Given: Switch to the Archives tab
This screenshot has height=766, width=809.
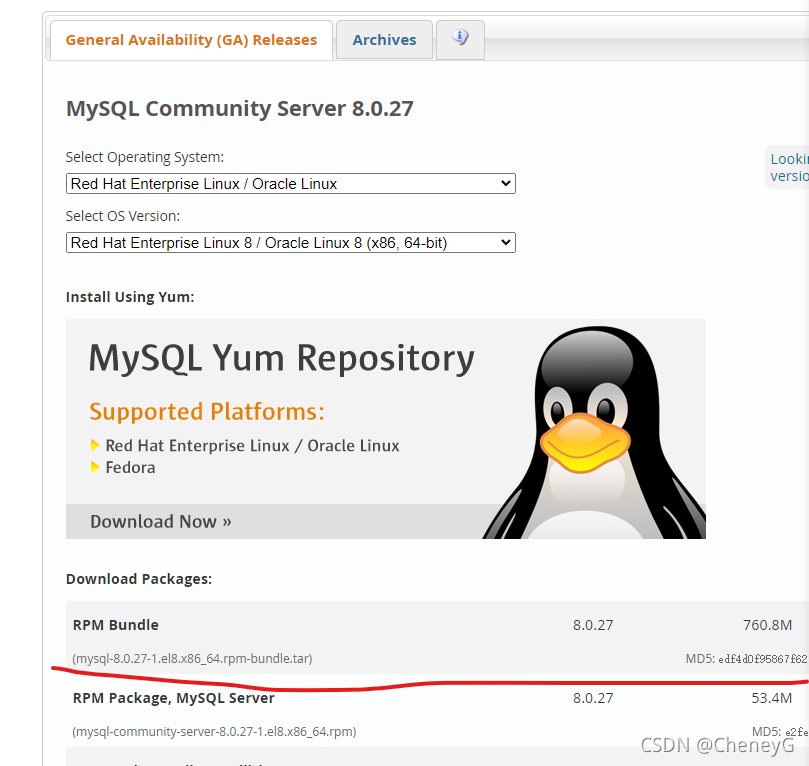Looking at the screenshot, I should [x=384, y=40].
